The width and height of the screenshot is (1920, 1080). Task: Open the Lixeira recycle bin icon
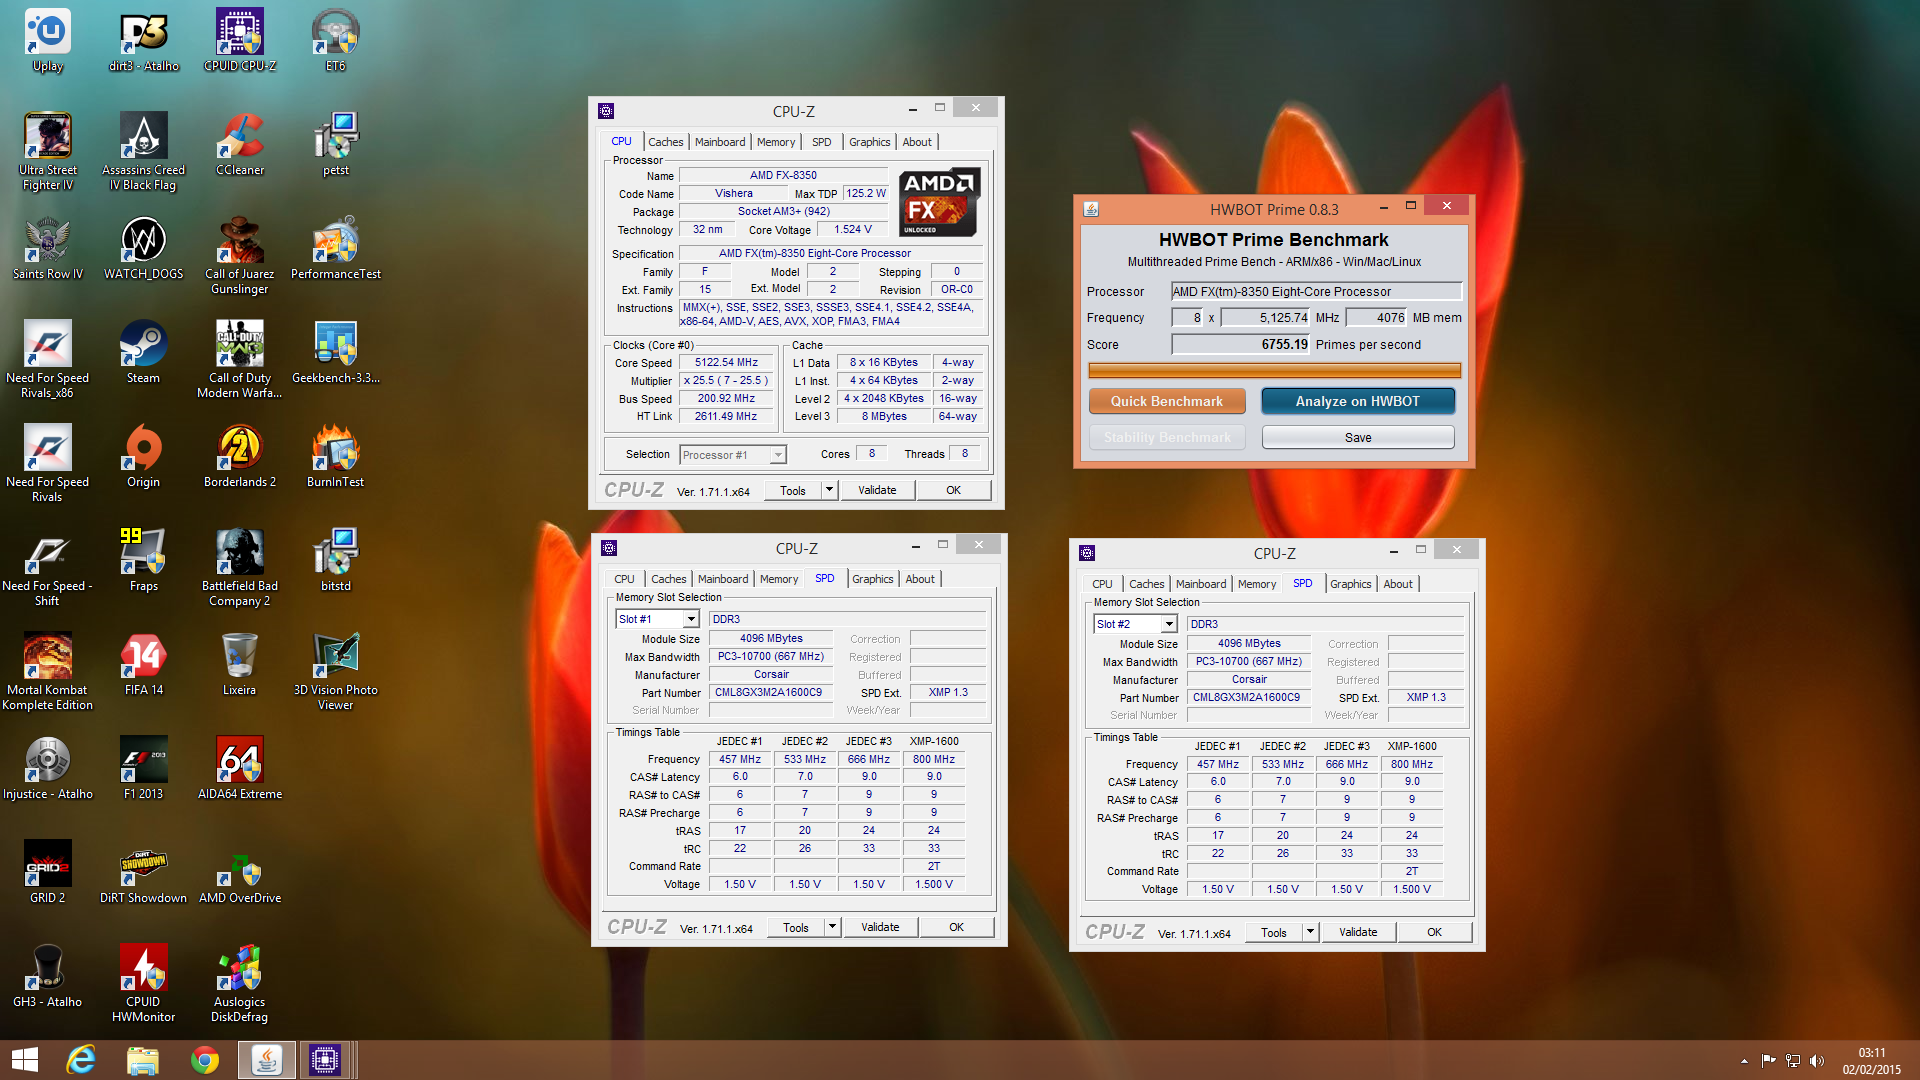[x=240, y=665]
